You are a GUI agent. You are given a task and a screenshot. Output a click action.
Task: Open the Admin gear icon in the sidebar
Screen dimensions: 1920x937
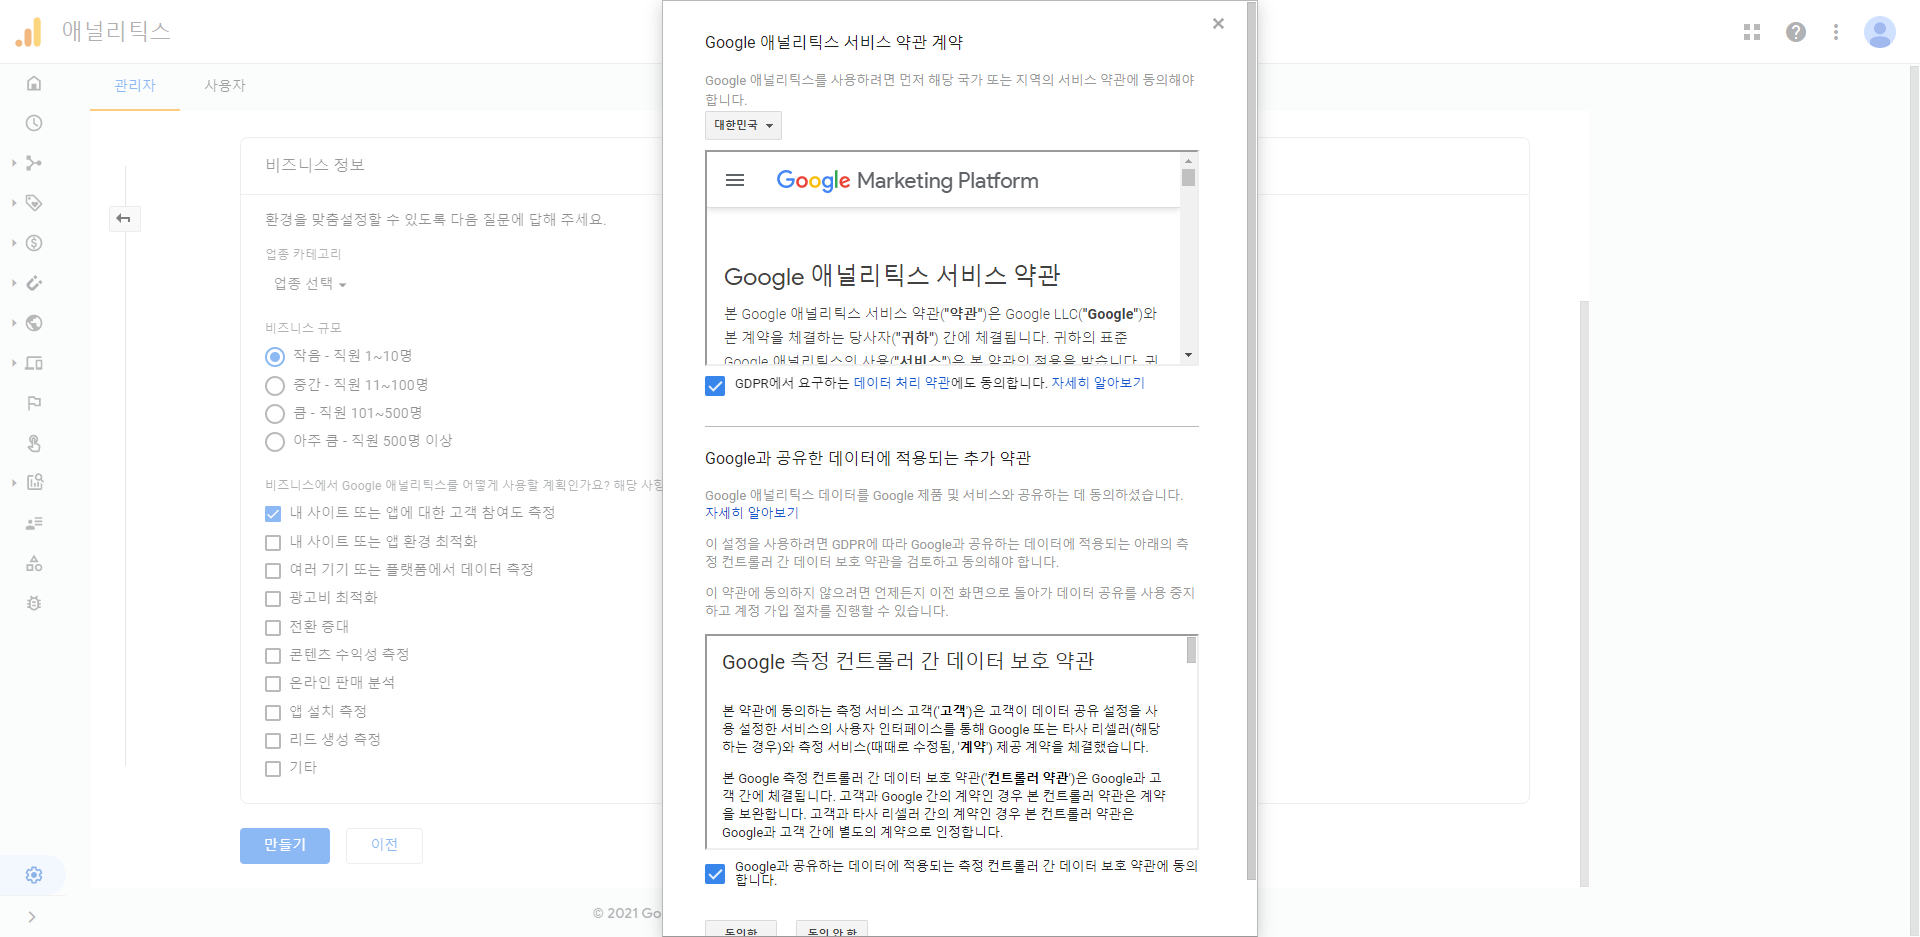(x=34, y=875)
